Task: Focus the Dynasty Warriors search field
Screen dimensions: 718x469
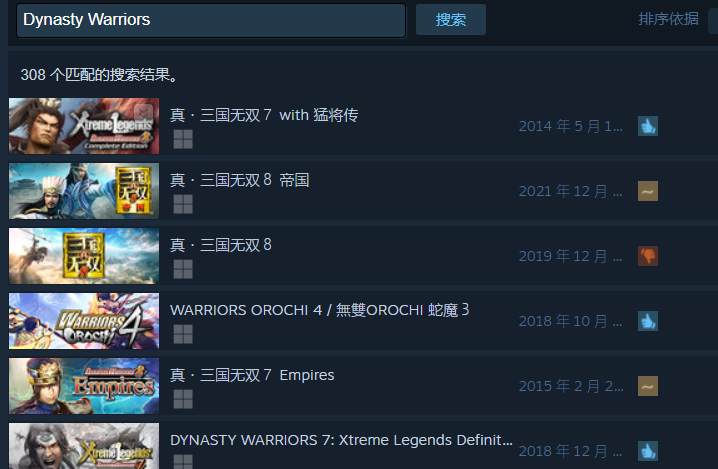Action: pyautogui.click(x=211, y=20)
